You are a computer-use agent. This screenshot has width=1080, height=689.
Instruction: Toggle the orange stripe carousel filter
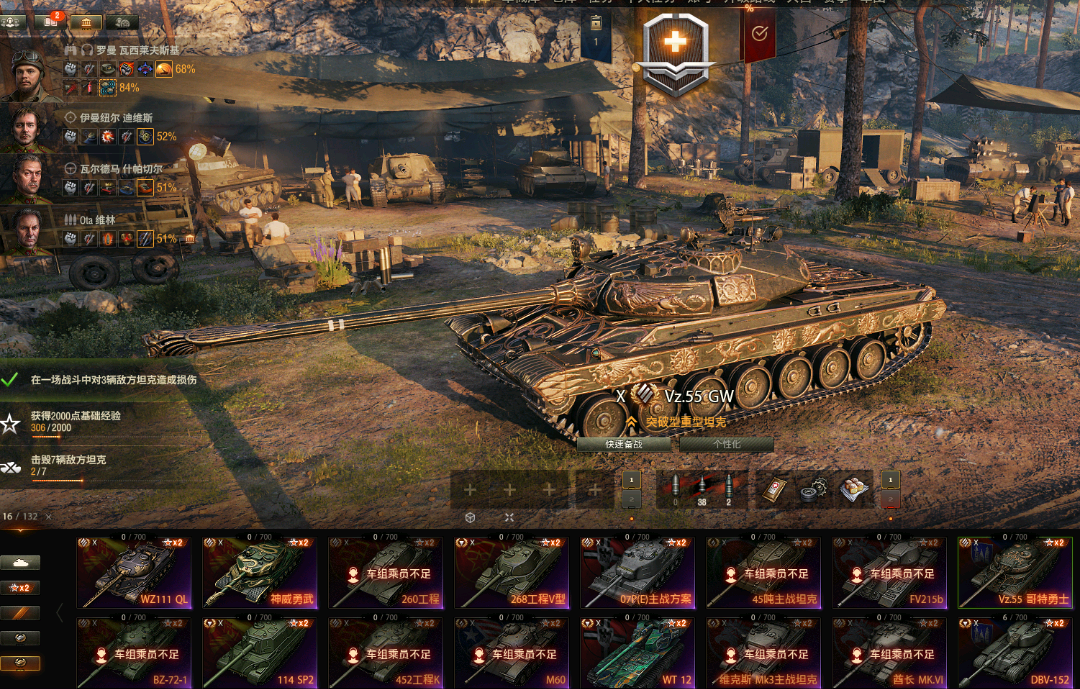click(20, 613)
